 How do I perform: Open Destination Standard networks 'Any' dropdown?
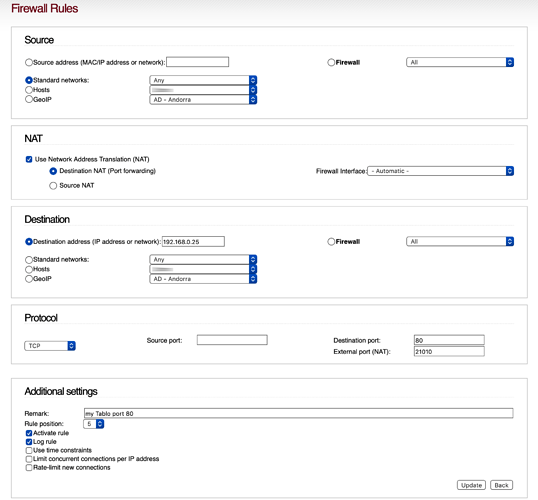point(203,259)
